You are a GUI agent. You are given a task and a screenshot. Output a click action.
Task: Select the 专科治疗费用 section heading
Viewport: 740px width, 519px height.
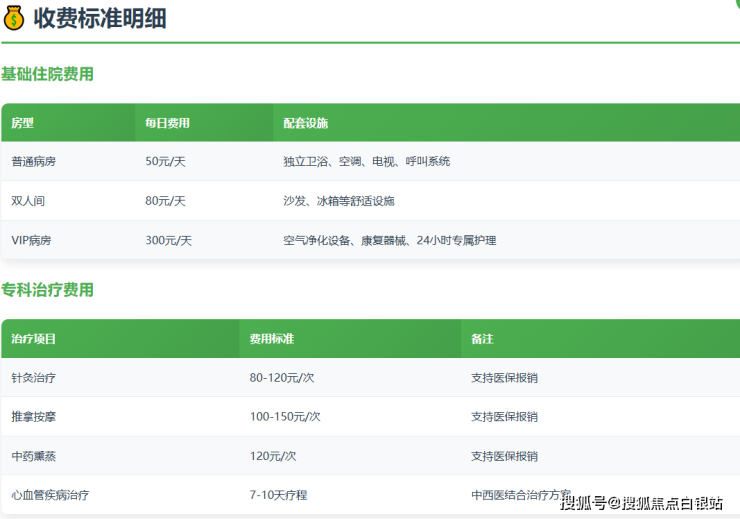click(47, 290)
